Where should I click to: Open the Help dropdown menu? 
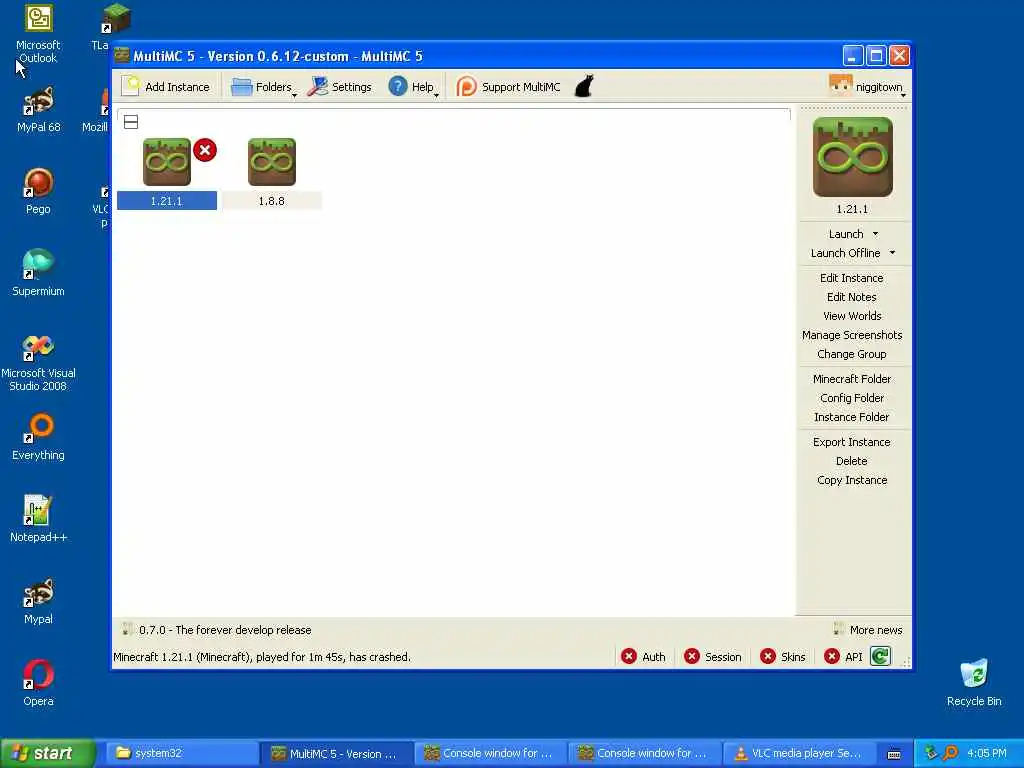click(x=413, y=87)
